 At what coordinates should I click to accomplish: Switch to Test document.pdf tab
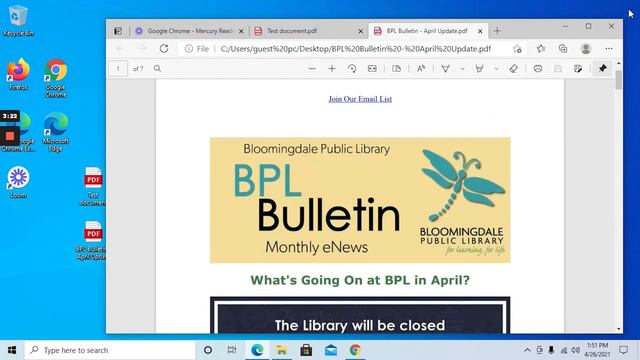308,31
